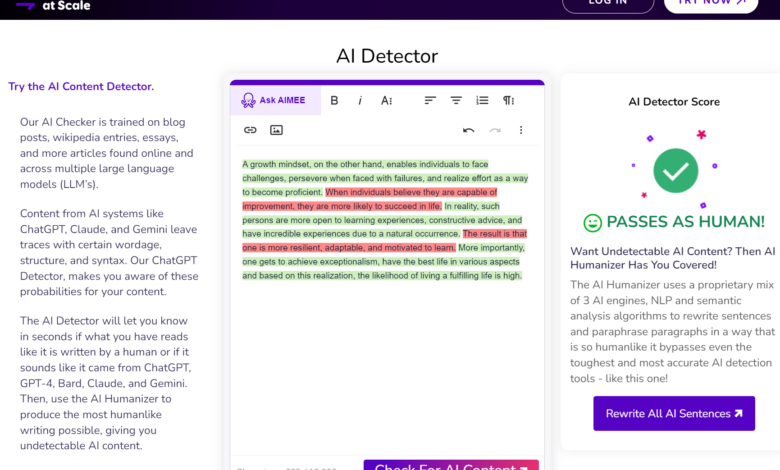Open the font size dropdown
The width and height of the screenshot is (780, 470).
coord(387,100)
